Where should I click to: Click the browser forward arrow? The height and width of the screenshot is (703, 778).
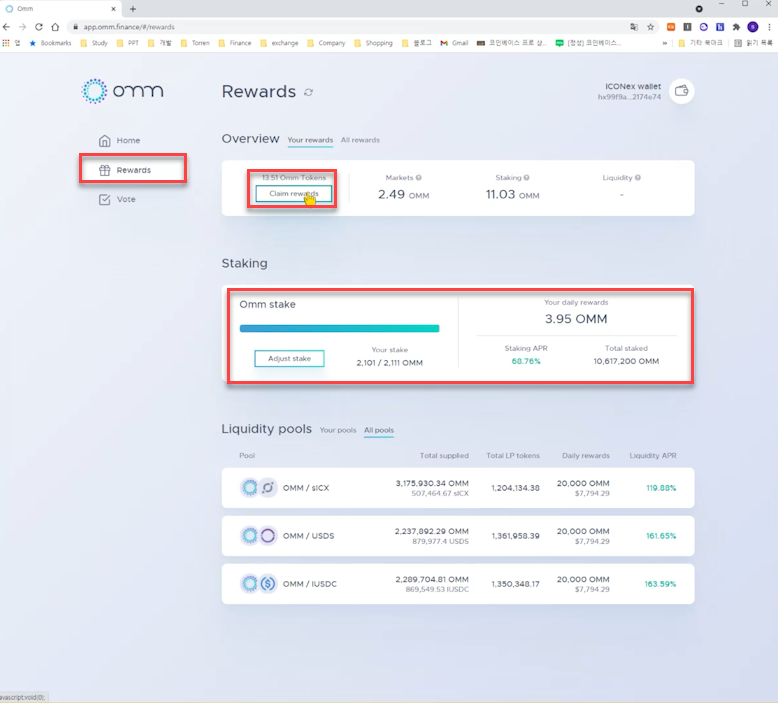(22, 27)
